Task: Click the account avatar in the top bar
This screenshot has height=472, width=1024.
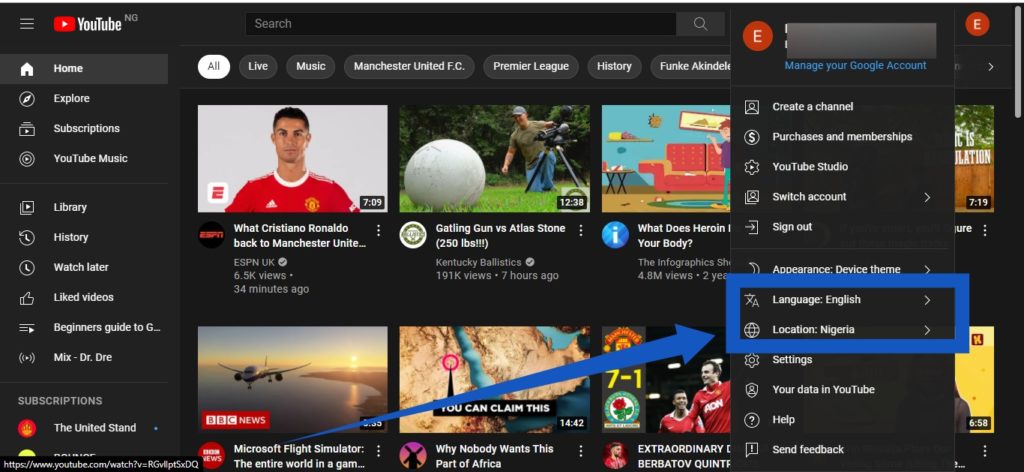Action: [977, 25]
